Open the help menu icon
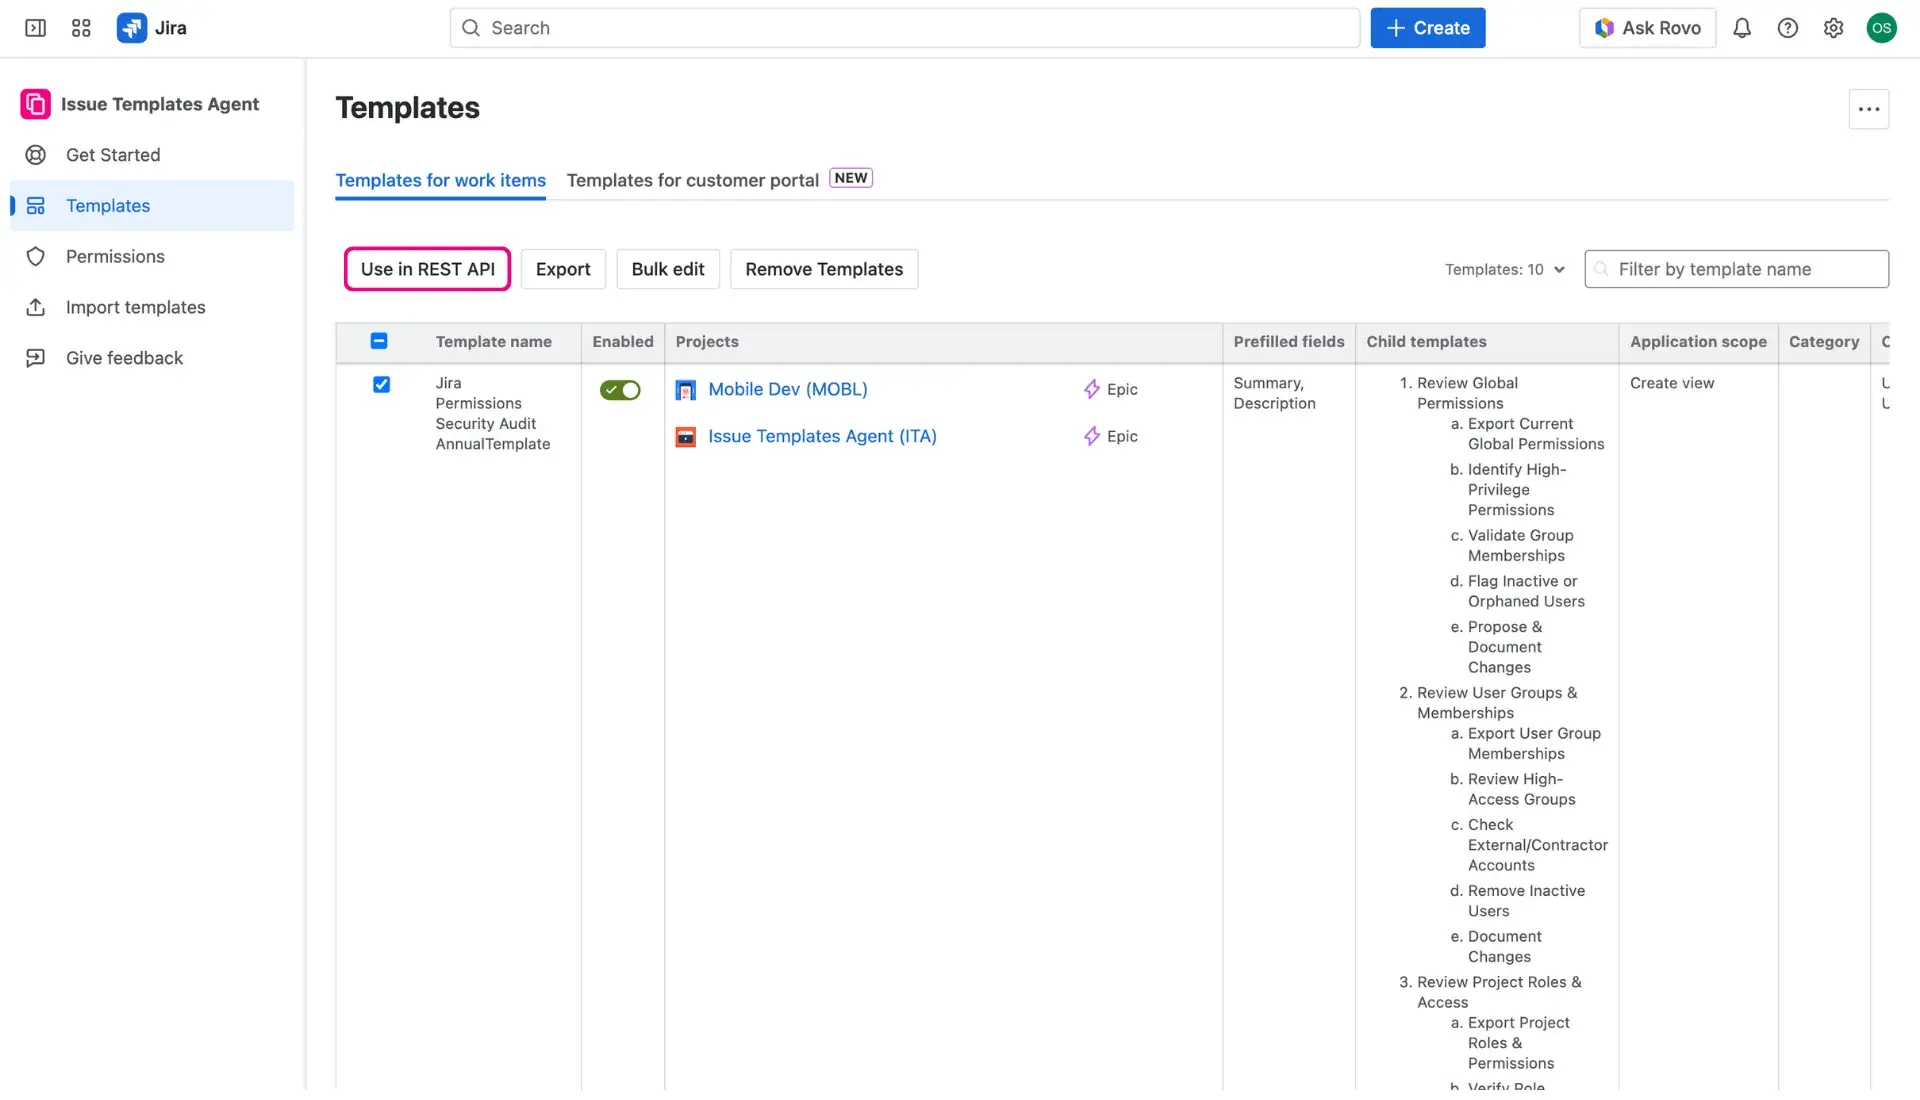The height and width of the screenshot is (1100, 1920). click(1788, 27)
